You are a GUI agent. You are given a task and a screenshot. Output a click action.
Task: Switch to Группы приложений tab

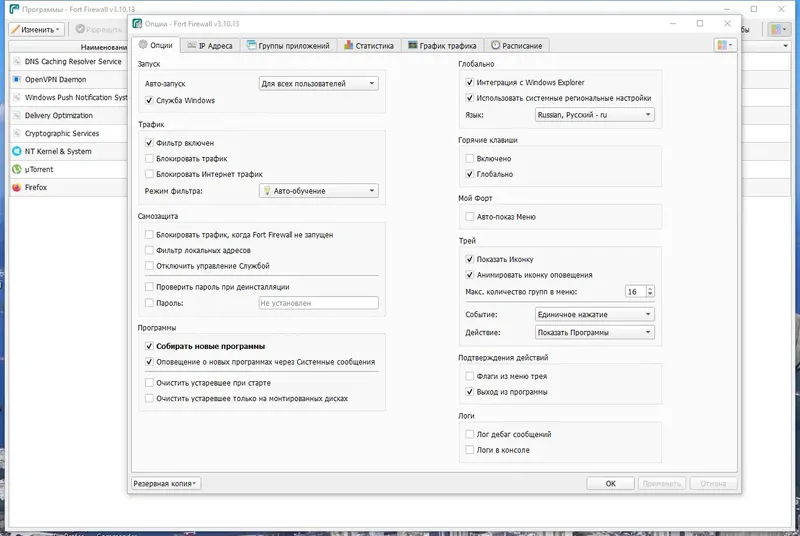click(x=288, y=45)
